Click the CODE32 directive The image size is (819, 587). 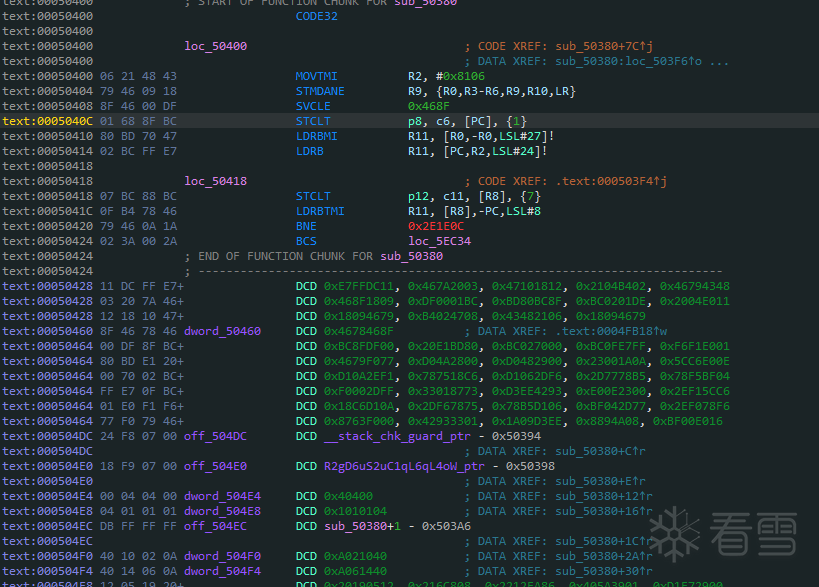point(317,16)
